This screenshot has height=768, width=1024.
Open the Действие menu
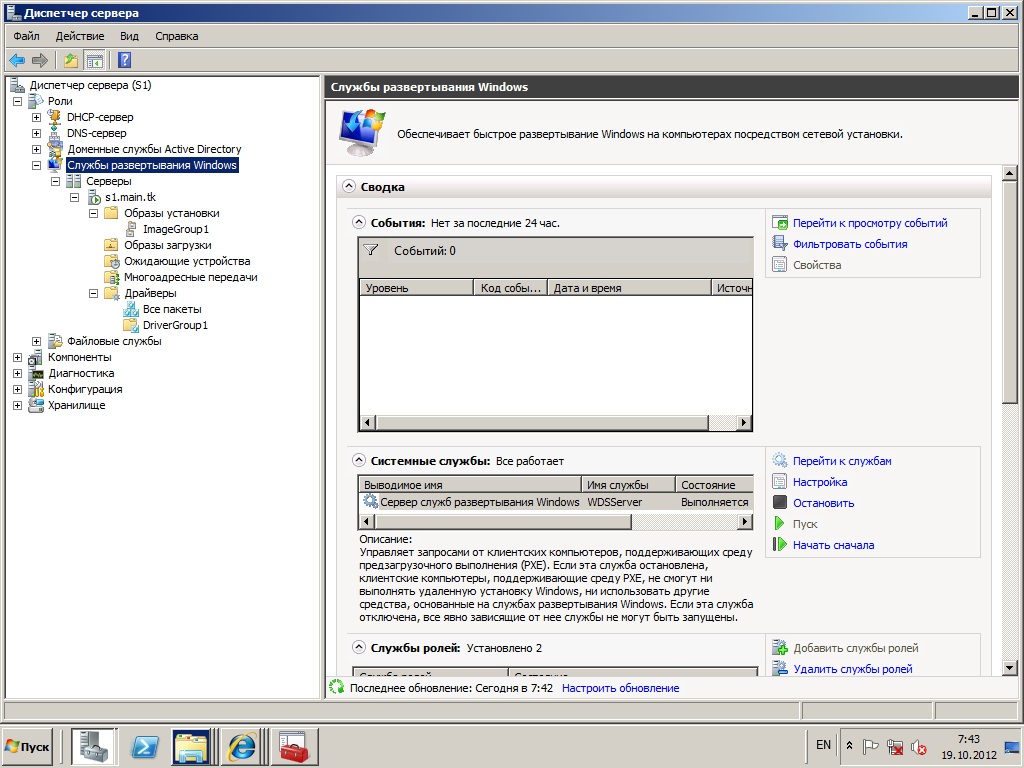80,36
